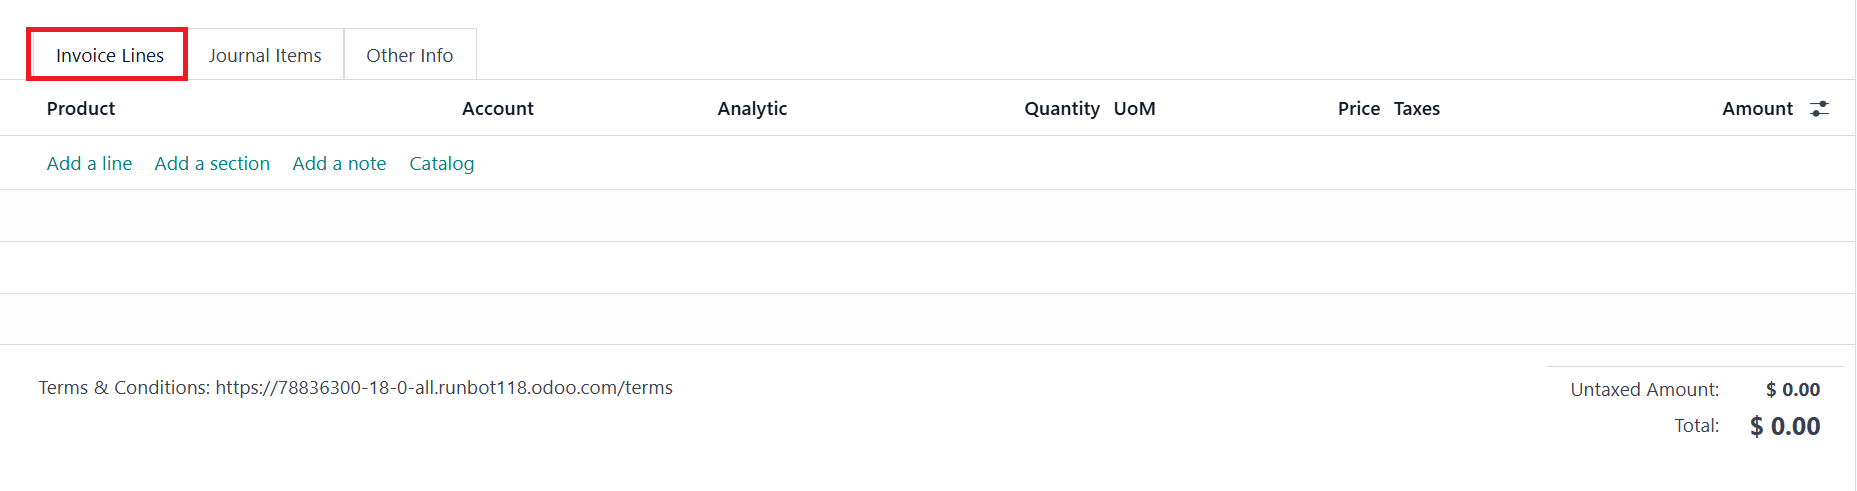
Task: Switch to the Invoice Lines tab
Action: 109,56
